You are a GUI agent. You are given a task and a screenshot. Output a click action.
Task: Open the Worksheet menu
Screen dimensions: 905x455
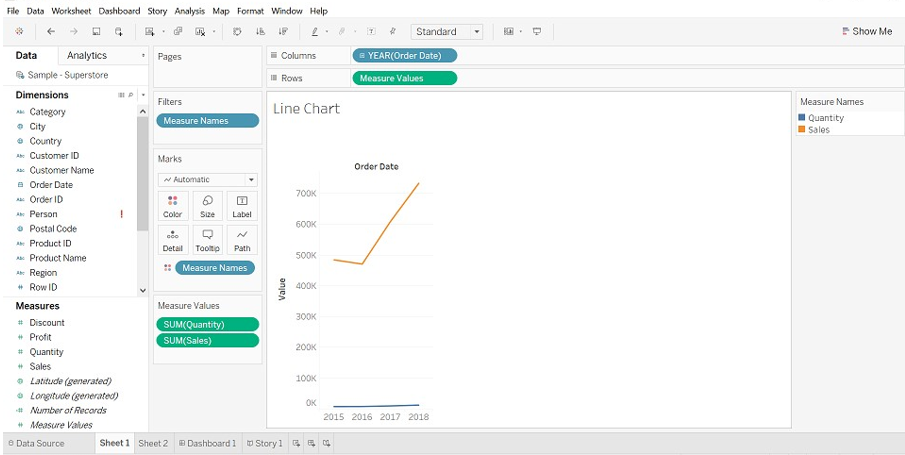[72, 11]
